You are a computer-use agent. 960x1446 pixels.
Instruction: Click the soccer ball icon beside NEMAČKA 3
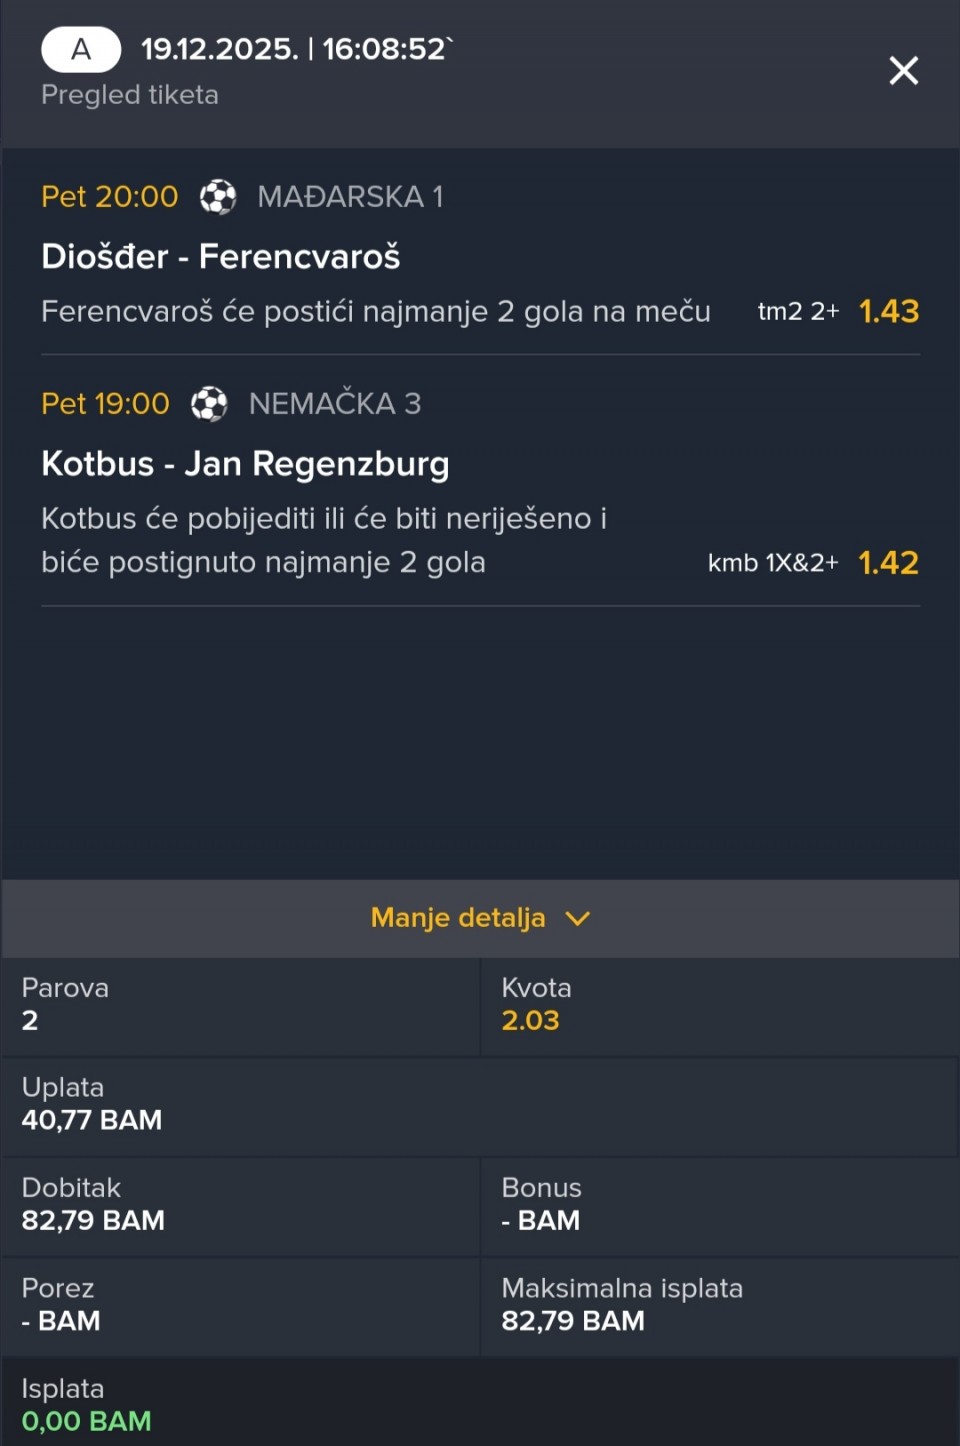pos(209,403)
